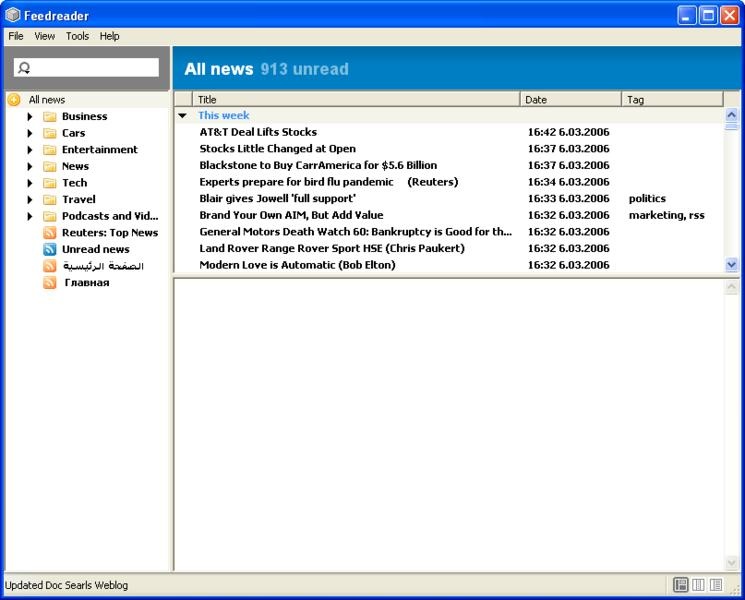Open the File menu
745x600 pixels.
(x=16, y=36)
